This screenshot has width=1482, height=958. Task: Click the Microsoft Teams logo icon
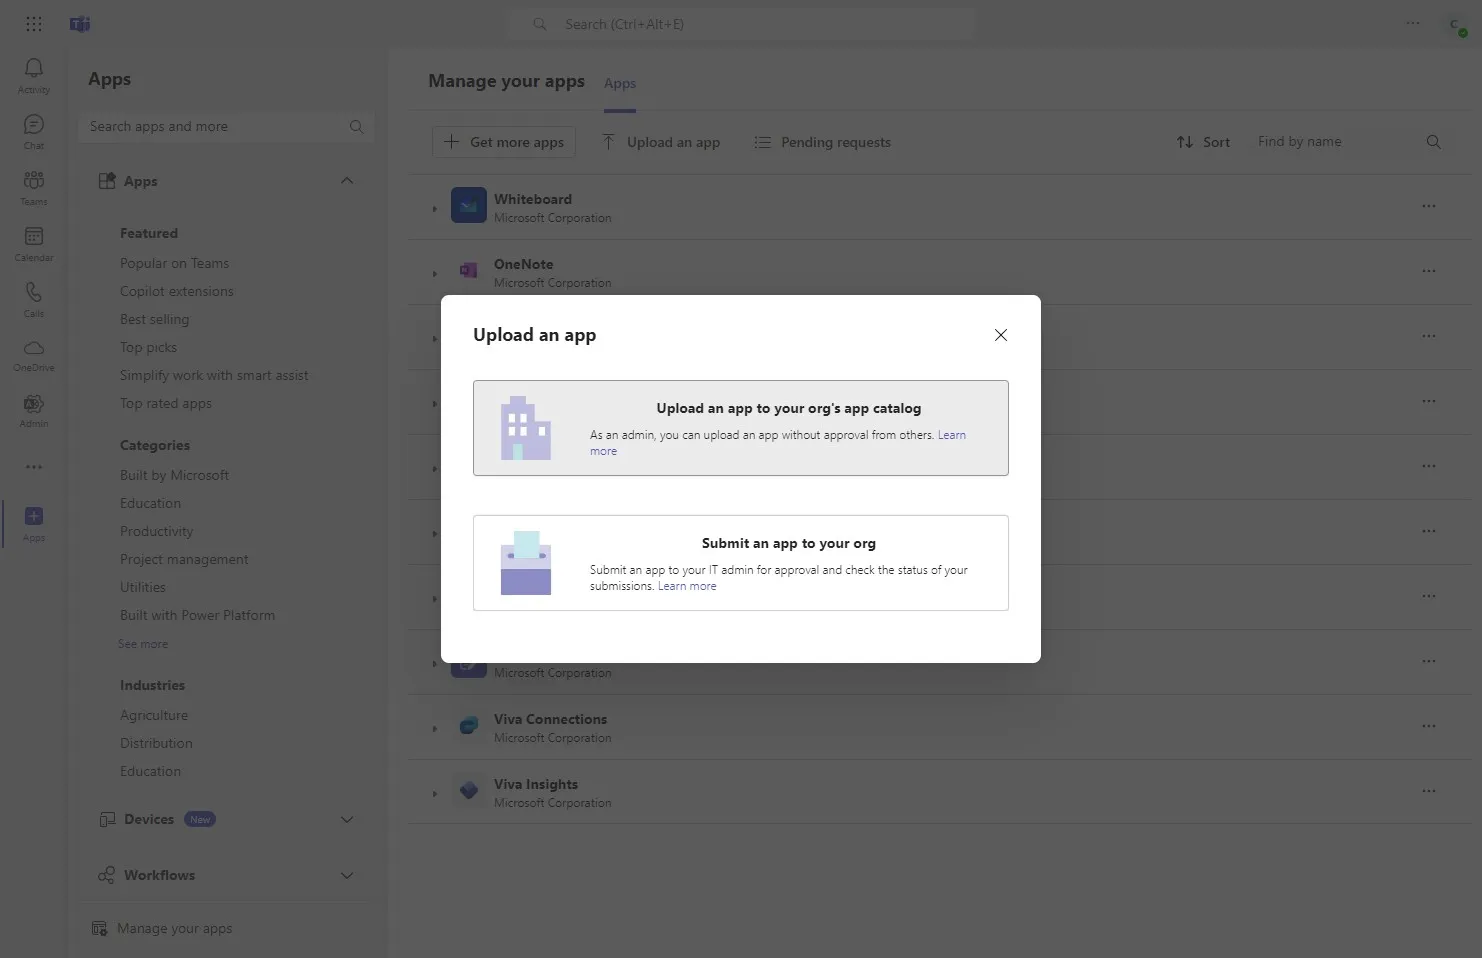coord(80,24)
